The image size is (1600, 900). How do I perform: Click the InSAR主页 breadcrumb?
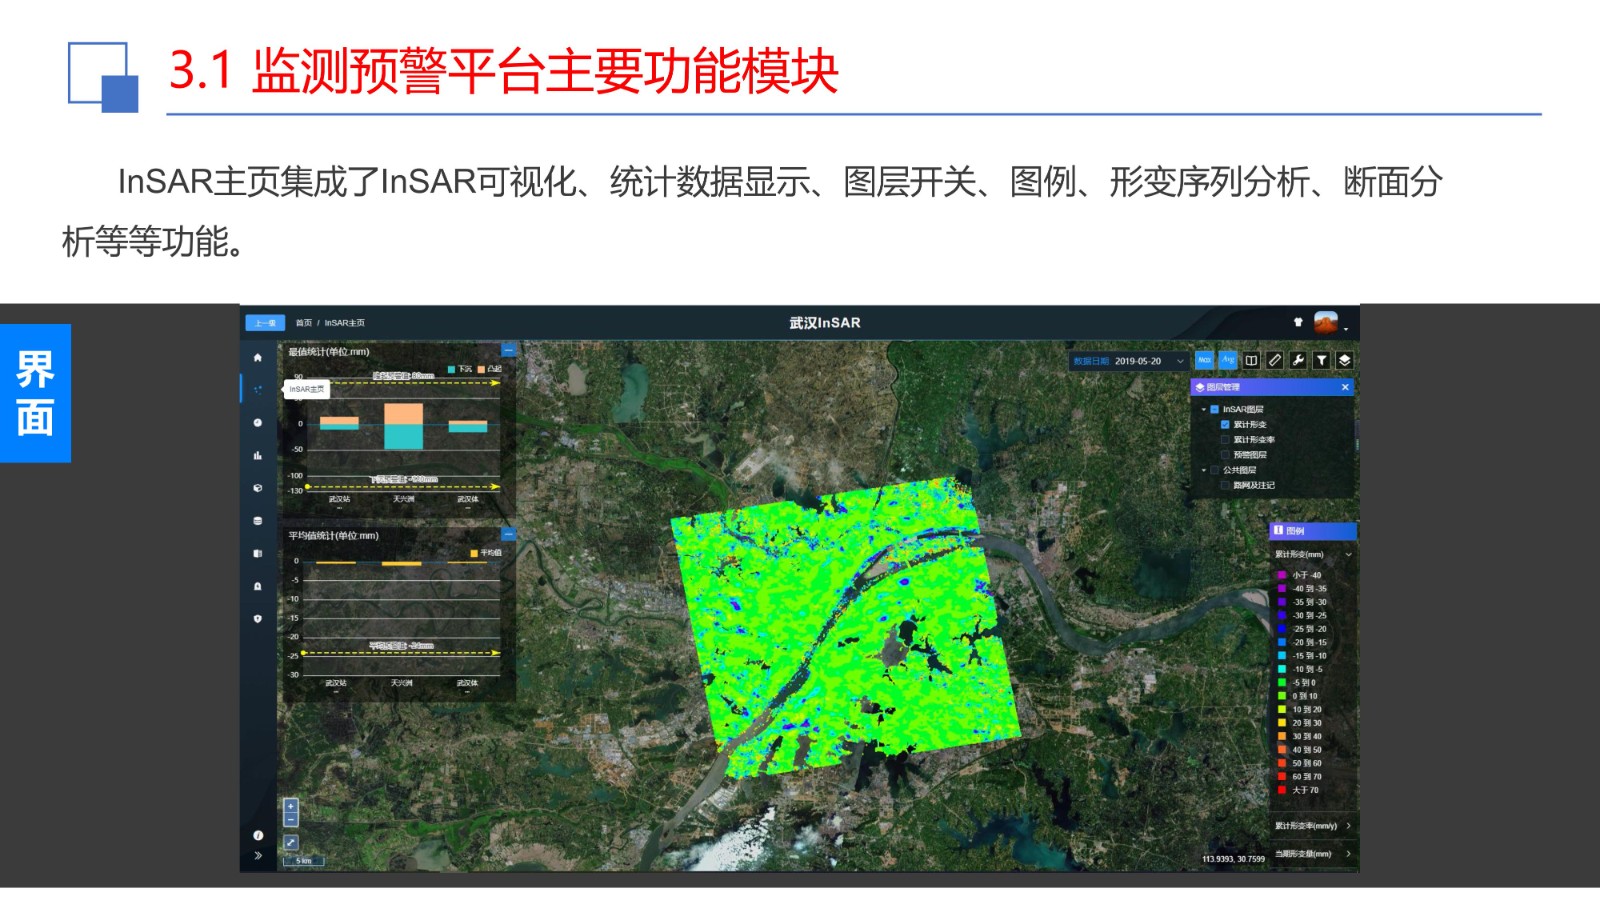[345, 323]
